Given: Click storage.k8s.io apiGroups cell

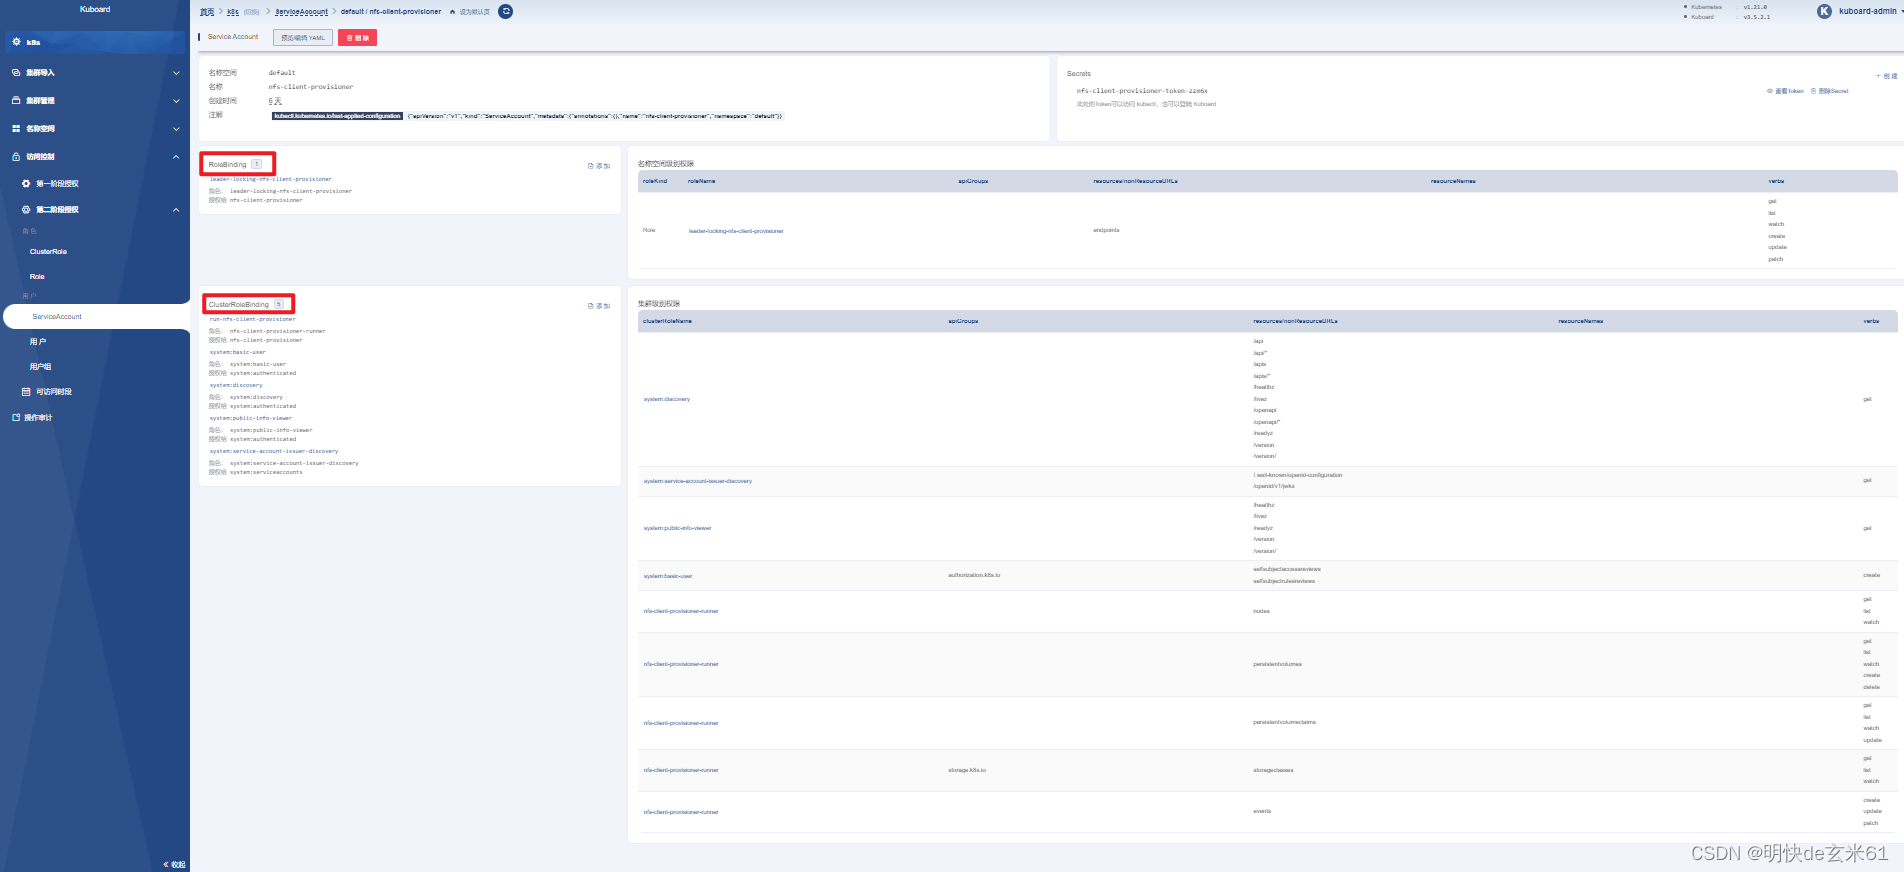Looking at the screenshot, I should point(967,770).
